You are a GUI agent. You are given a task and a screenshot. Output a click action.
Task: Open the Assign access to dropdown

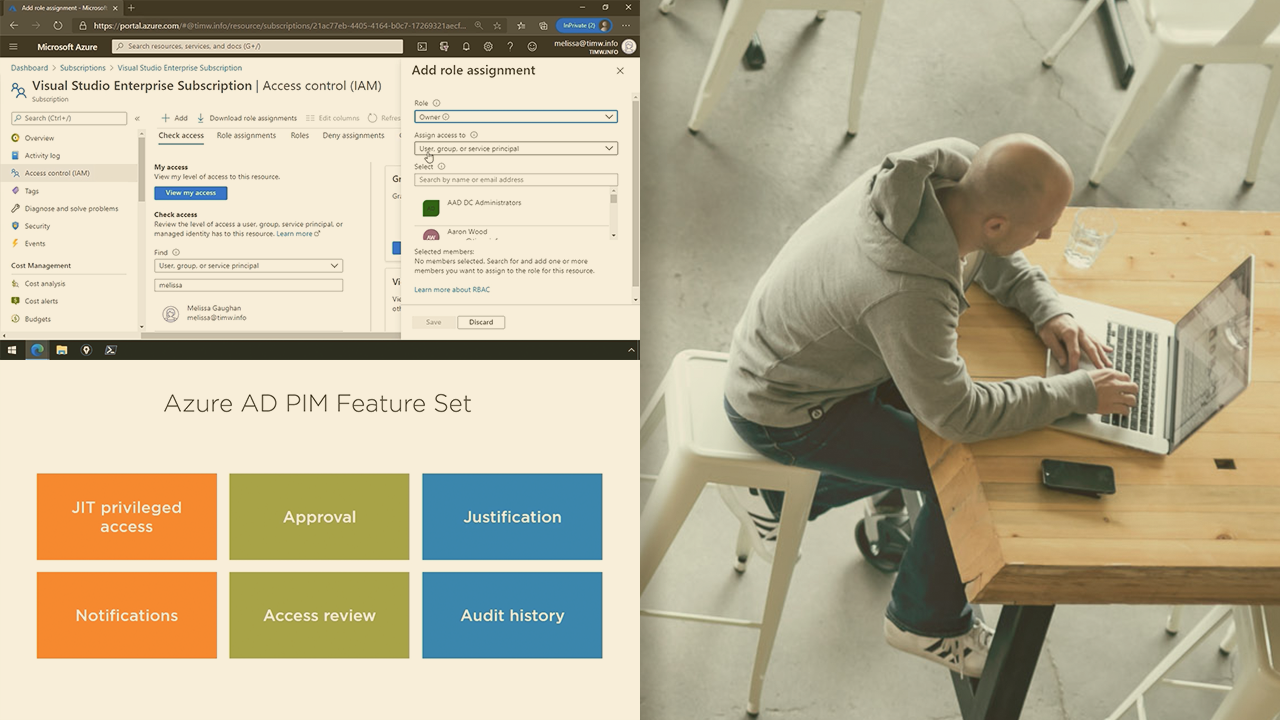pos(515,148)
